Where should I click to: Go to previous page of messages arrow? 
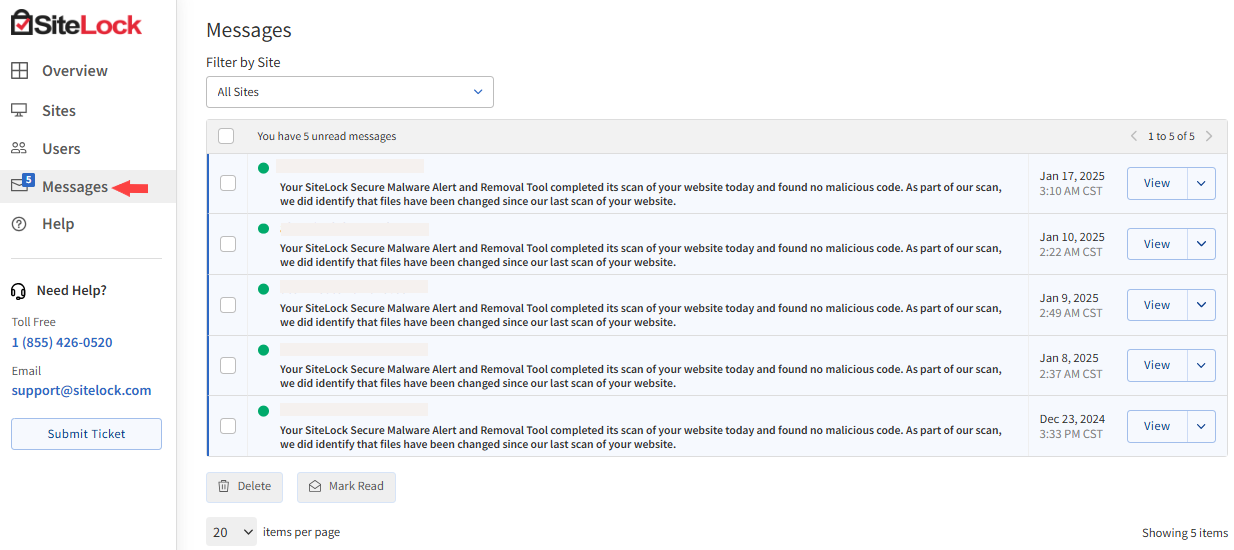tap(1134, 136)
